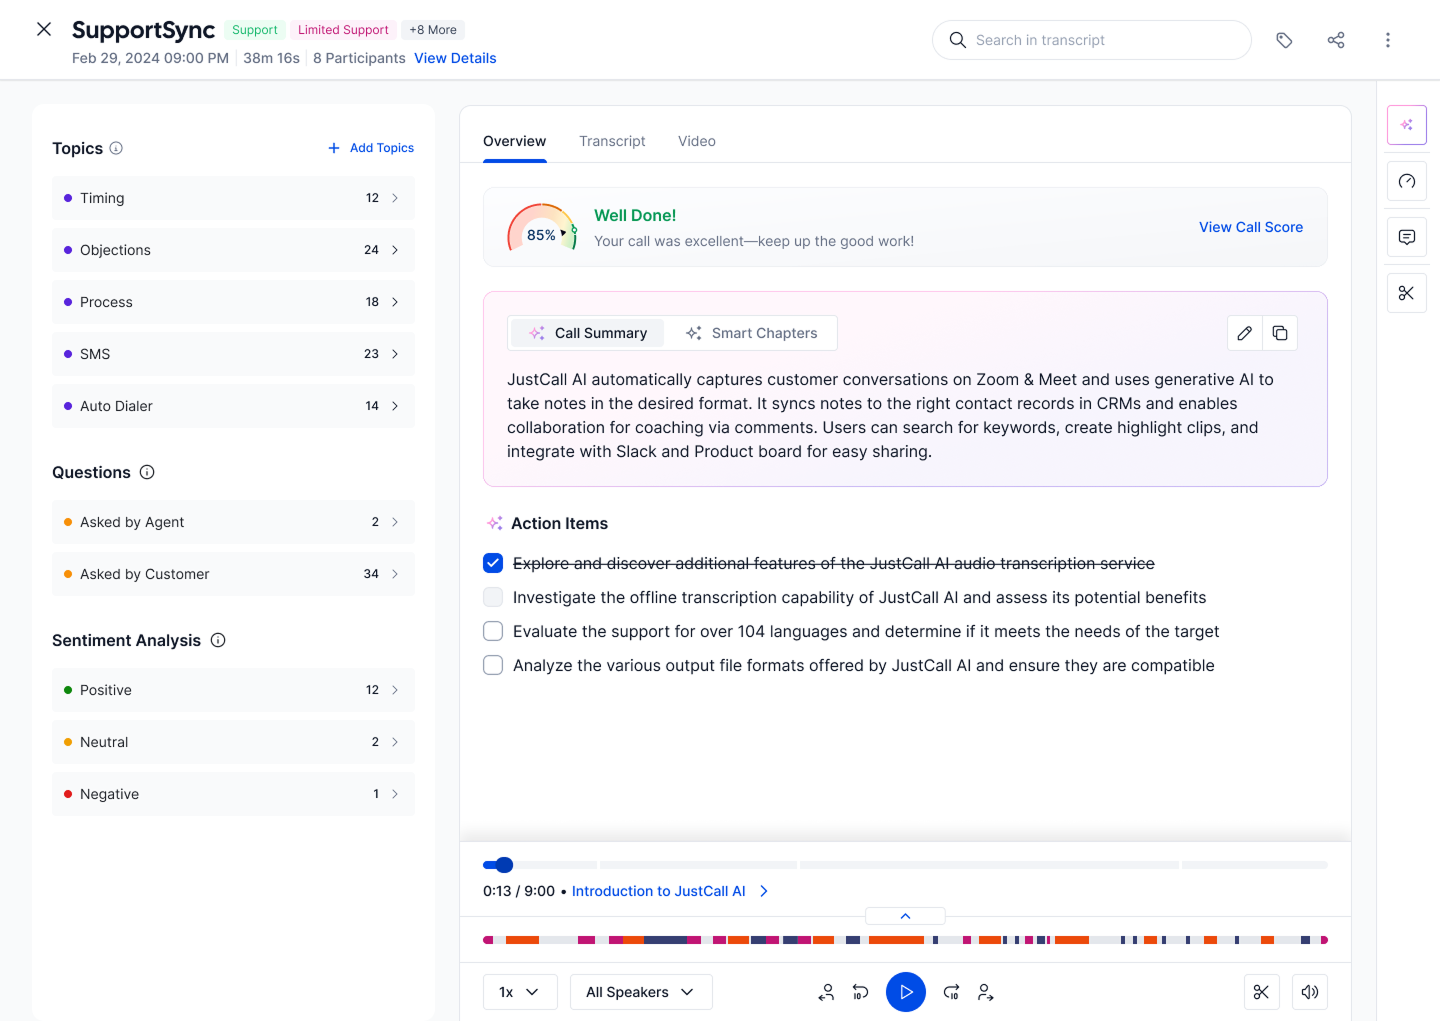Check the Evaluate the support action item
1440x1021 pixels.
[x=493, y=631]
